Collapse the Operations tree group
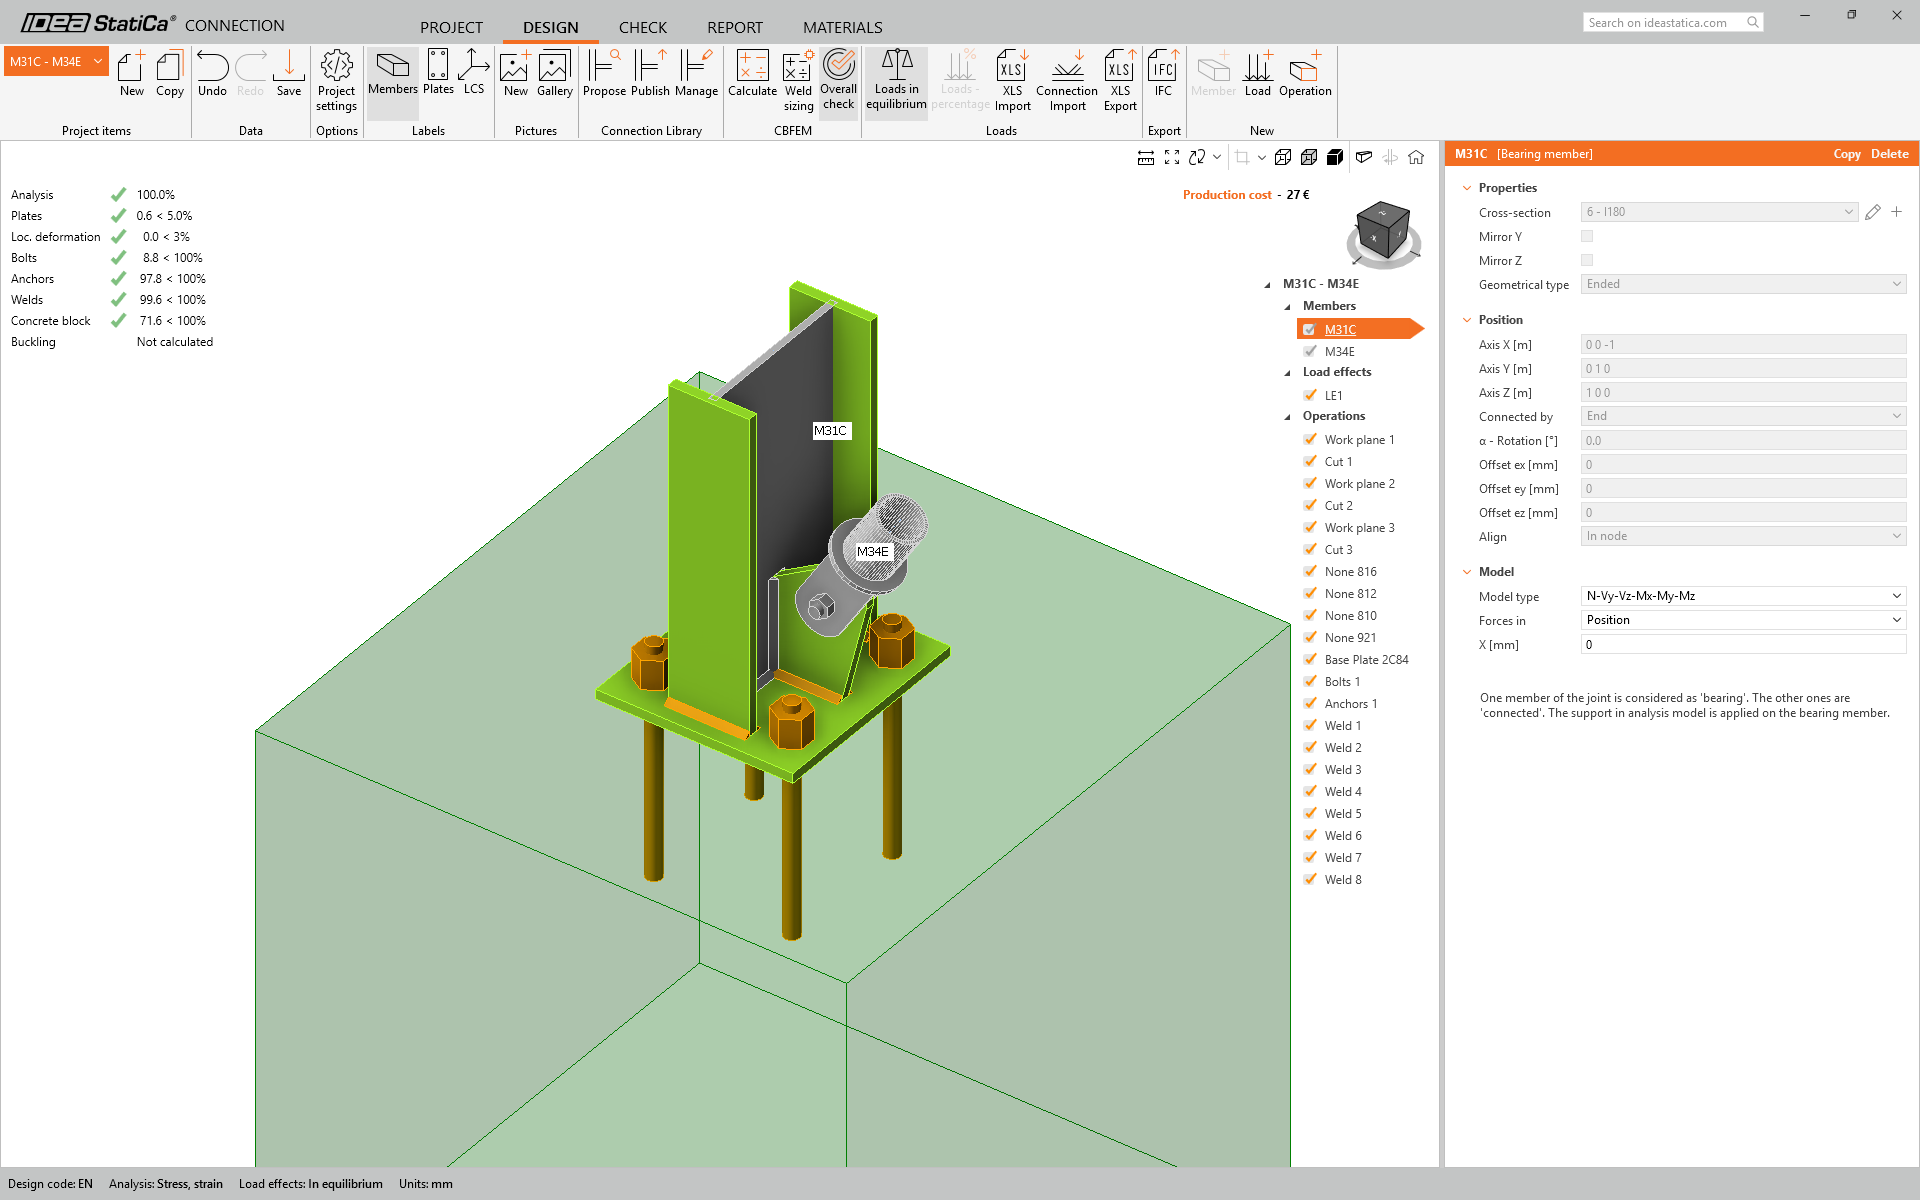Screen dimensions: 1920x1200 coord(1288,417)
